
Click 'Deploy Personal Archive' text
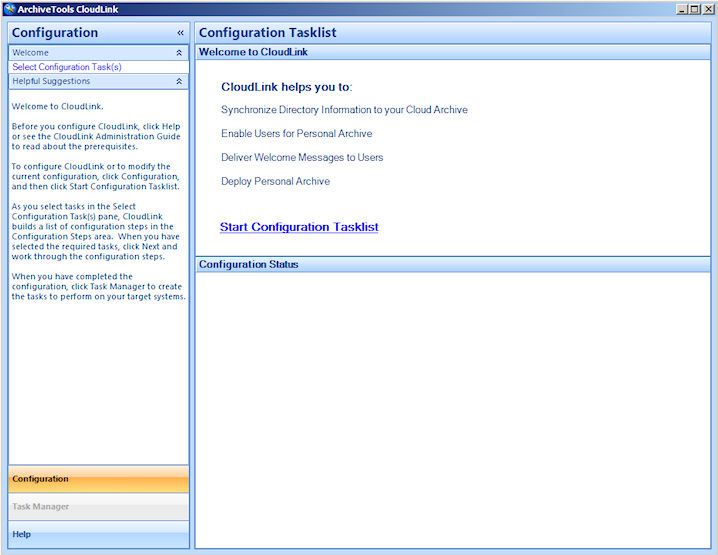click(275, 181)
